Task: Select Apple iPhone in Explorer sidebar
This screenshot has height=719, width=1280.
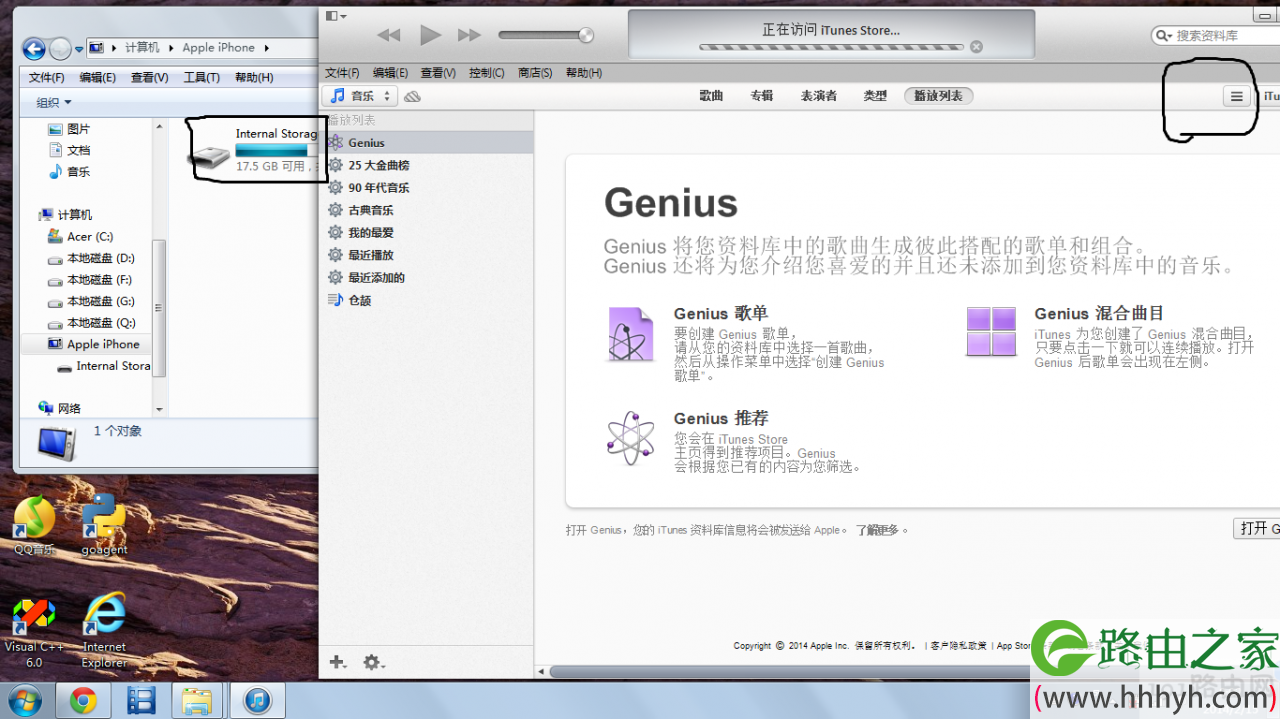Action: 92,344
